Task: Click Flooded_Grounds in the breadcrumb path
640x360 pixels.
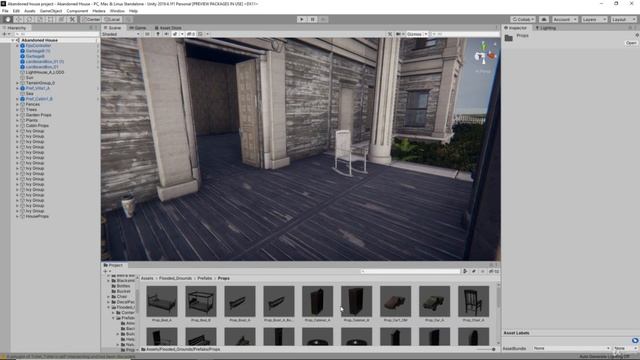Action: [175, 278]
